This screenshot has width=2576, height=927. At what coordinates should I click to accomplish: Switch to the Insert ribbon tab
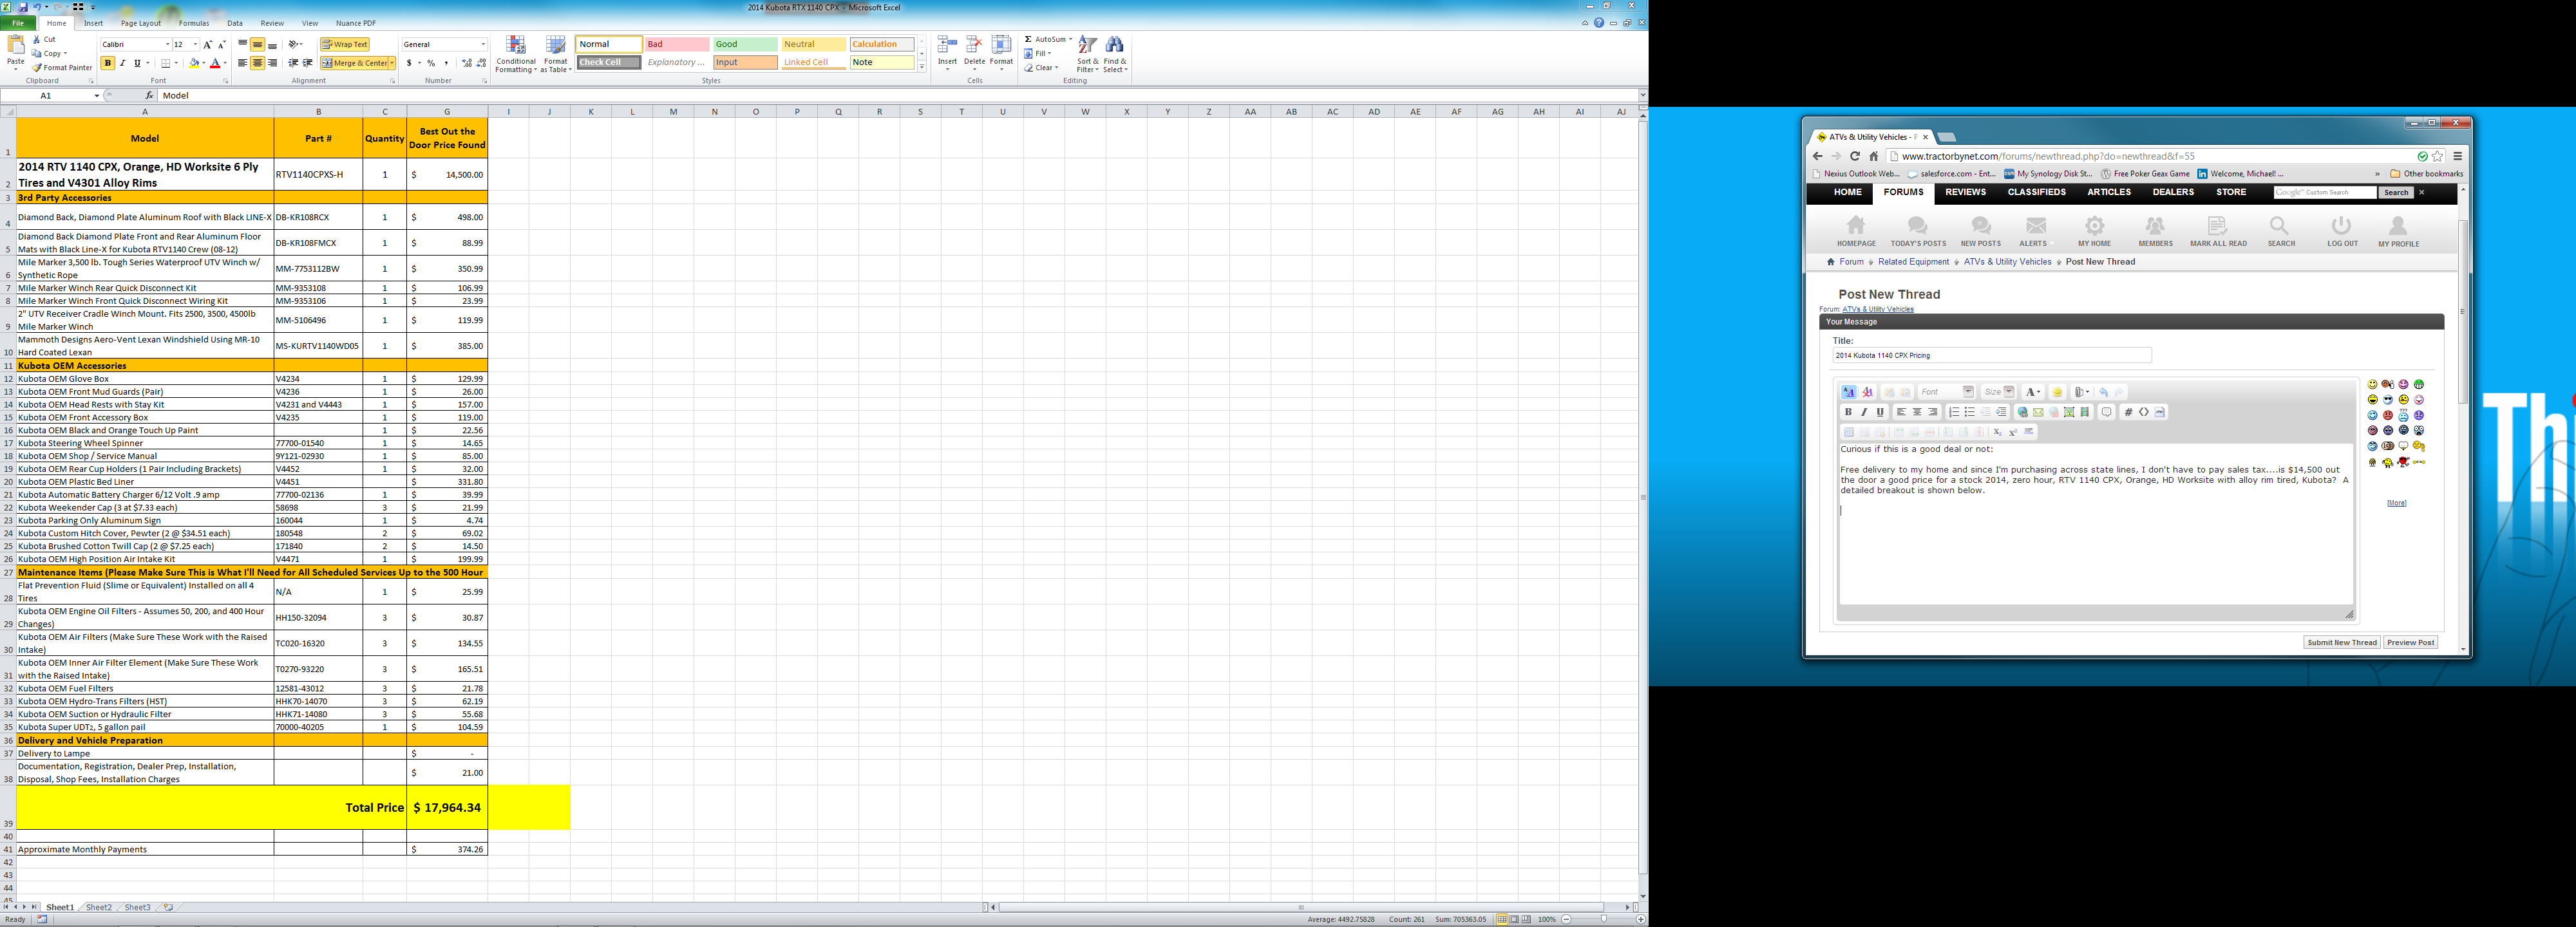93,23
